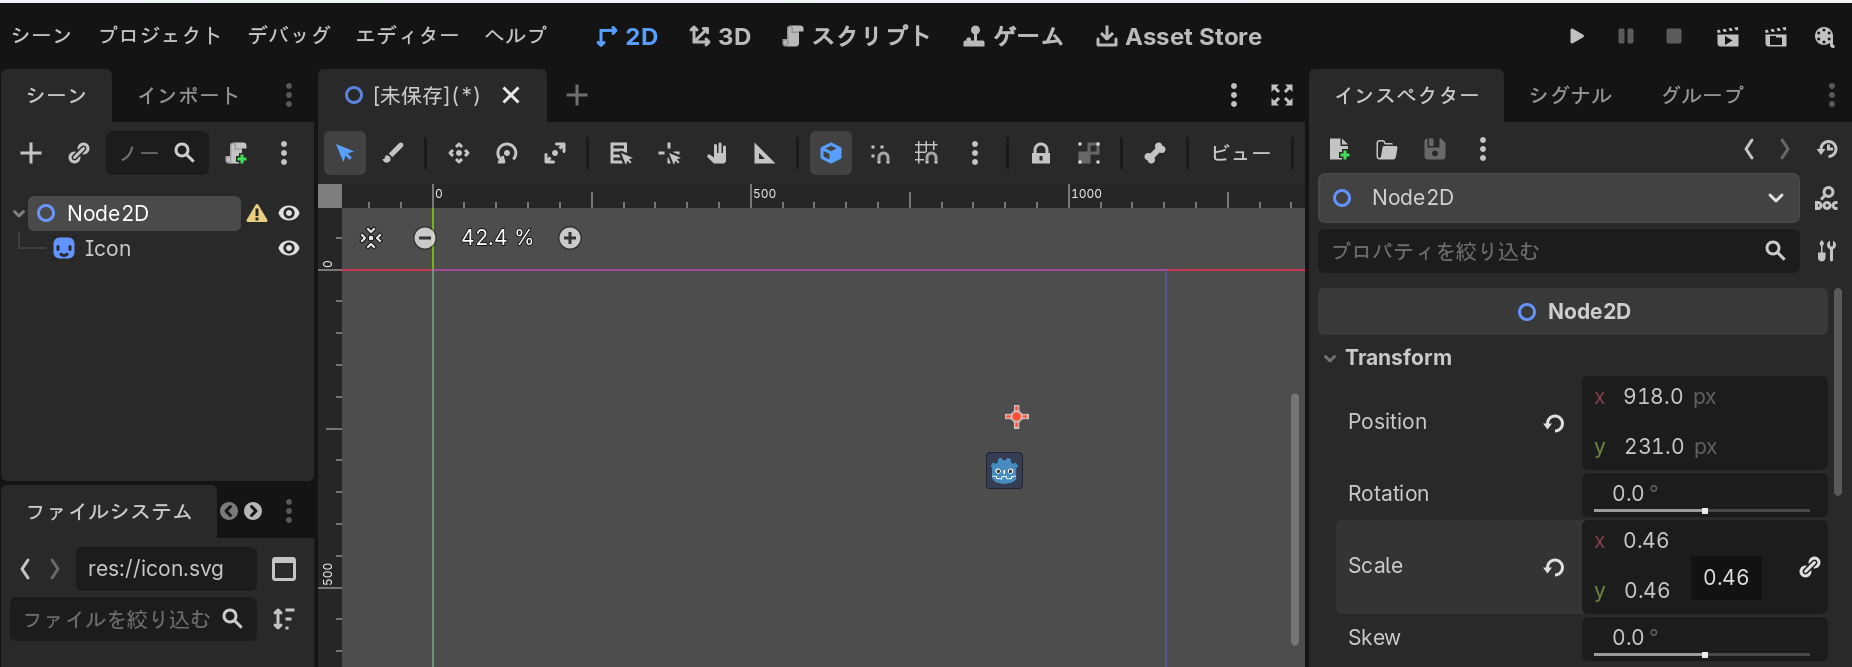Attach a script to the selected node
The width and height of the screenshot is (1852, 667).
[x=236, y=153]
